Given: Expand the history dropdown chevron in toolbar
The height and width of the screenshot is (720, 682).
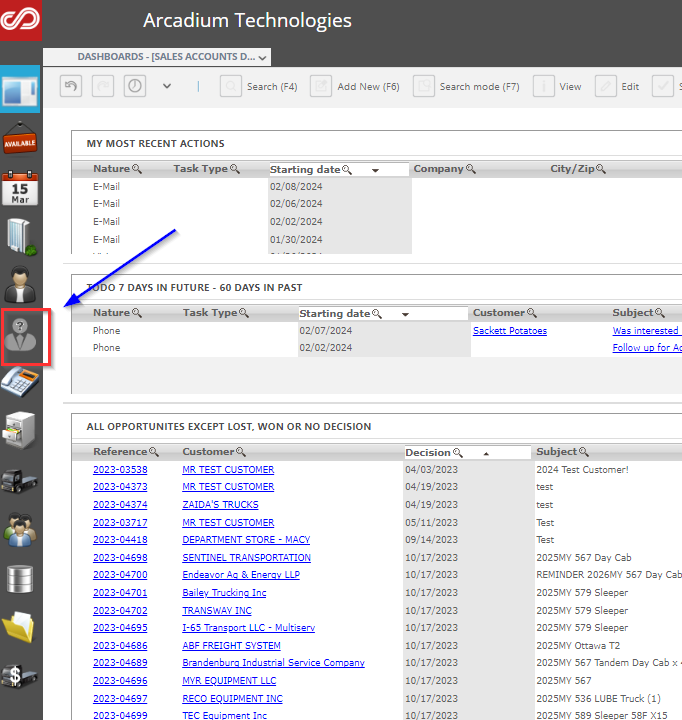Looking at the screenshot, I should tap(167, 86).
